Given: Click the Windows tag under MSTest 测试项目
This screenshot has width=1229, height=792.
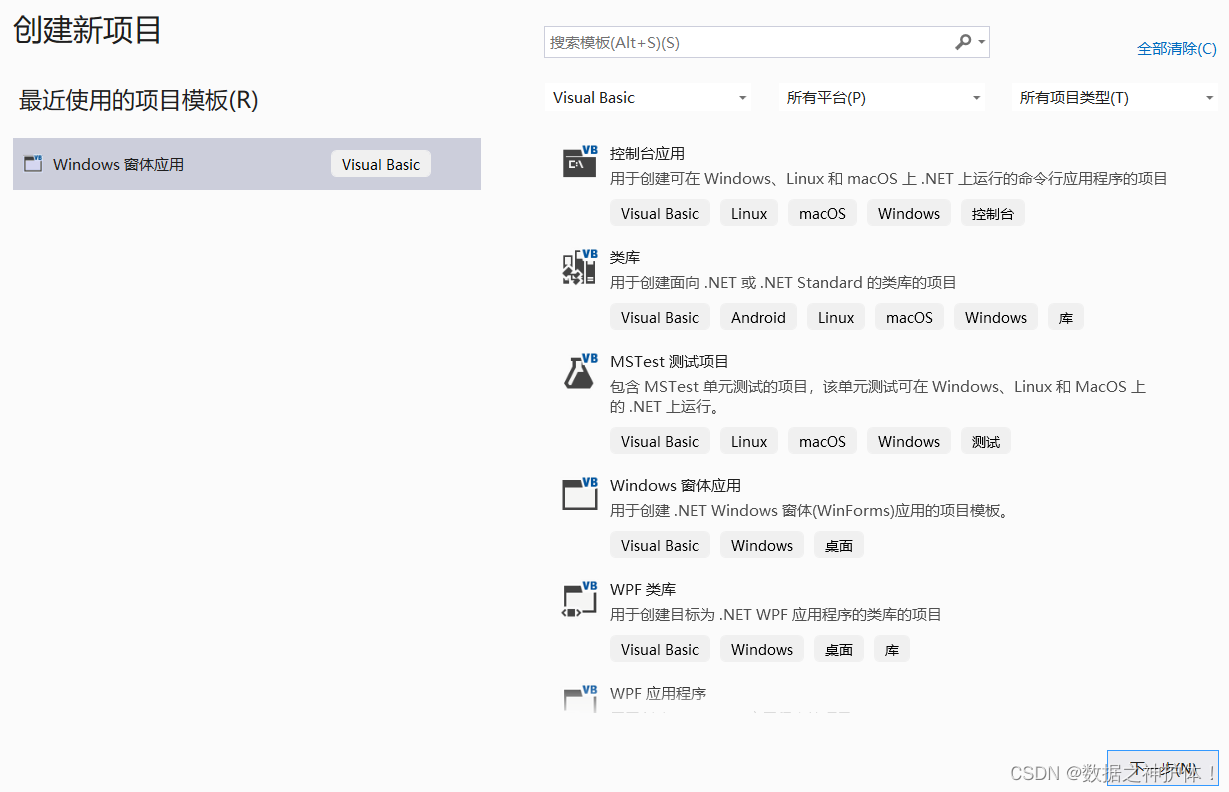Looking at the screenshot, I should [909, 441].
